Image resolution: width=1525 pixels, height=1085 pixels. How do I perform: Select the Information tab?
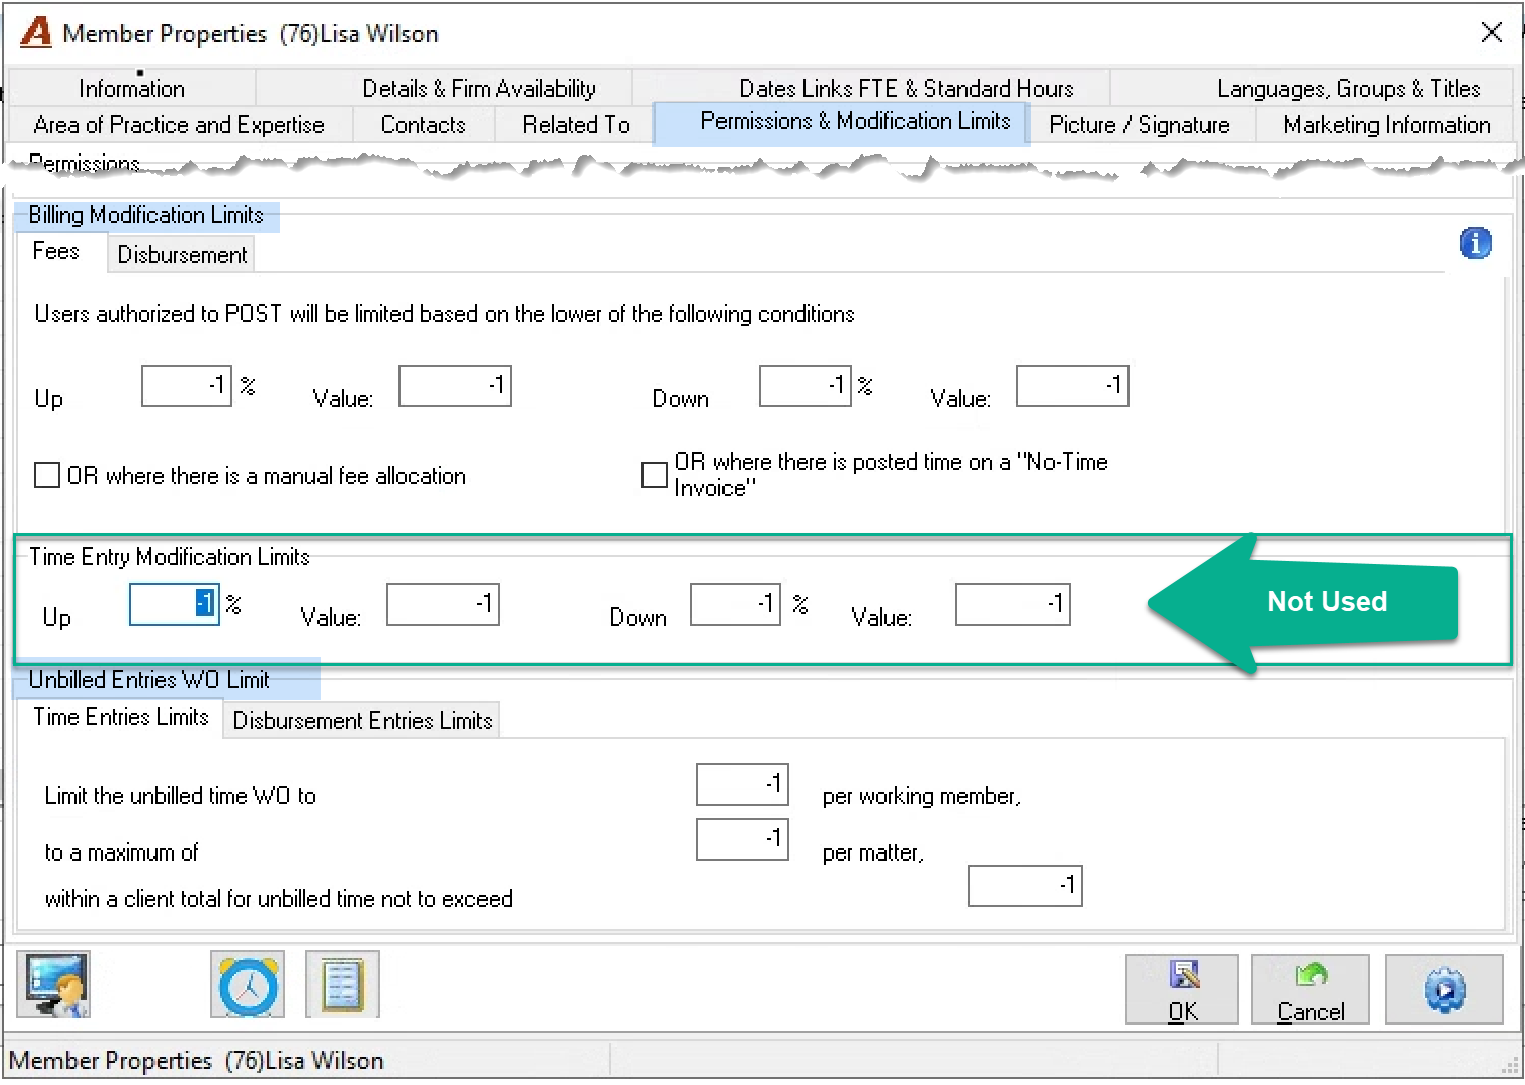[x=132, y=88]
